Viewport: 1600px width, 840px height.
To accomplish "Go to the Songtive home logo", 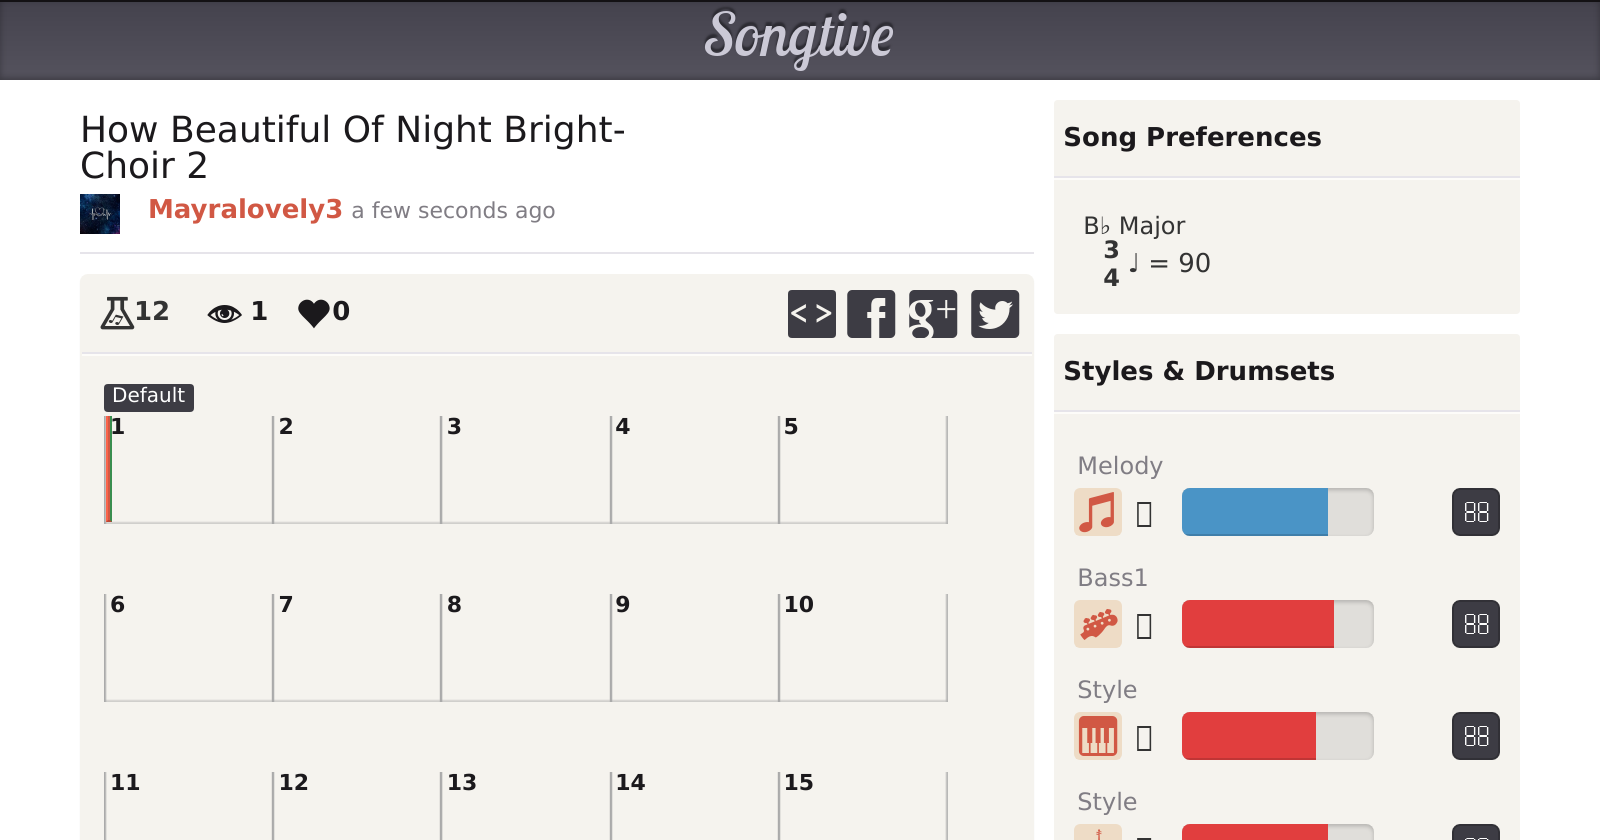I will [x=799, y=38].
